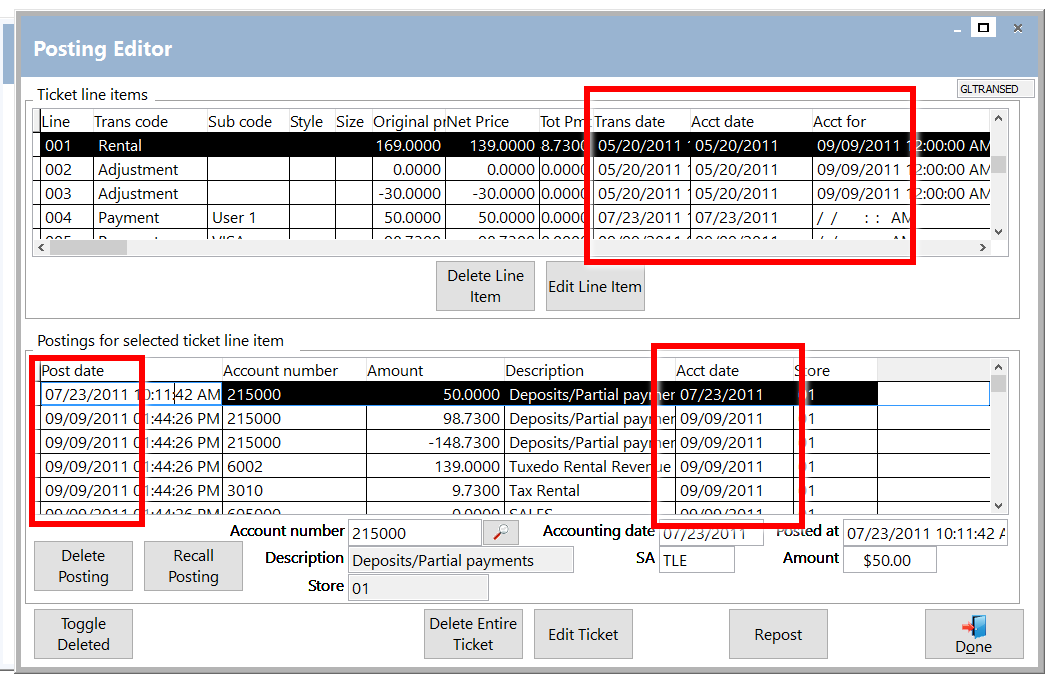Screen dimensions: 1061x698
Task: Click the Done button with door icon
Action: click(973, 634)
